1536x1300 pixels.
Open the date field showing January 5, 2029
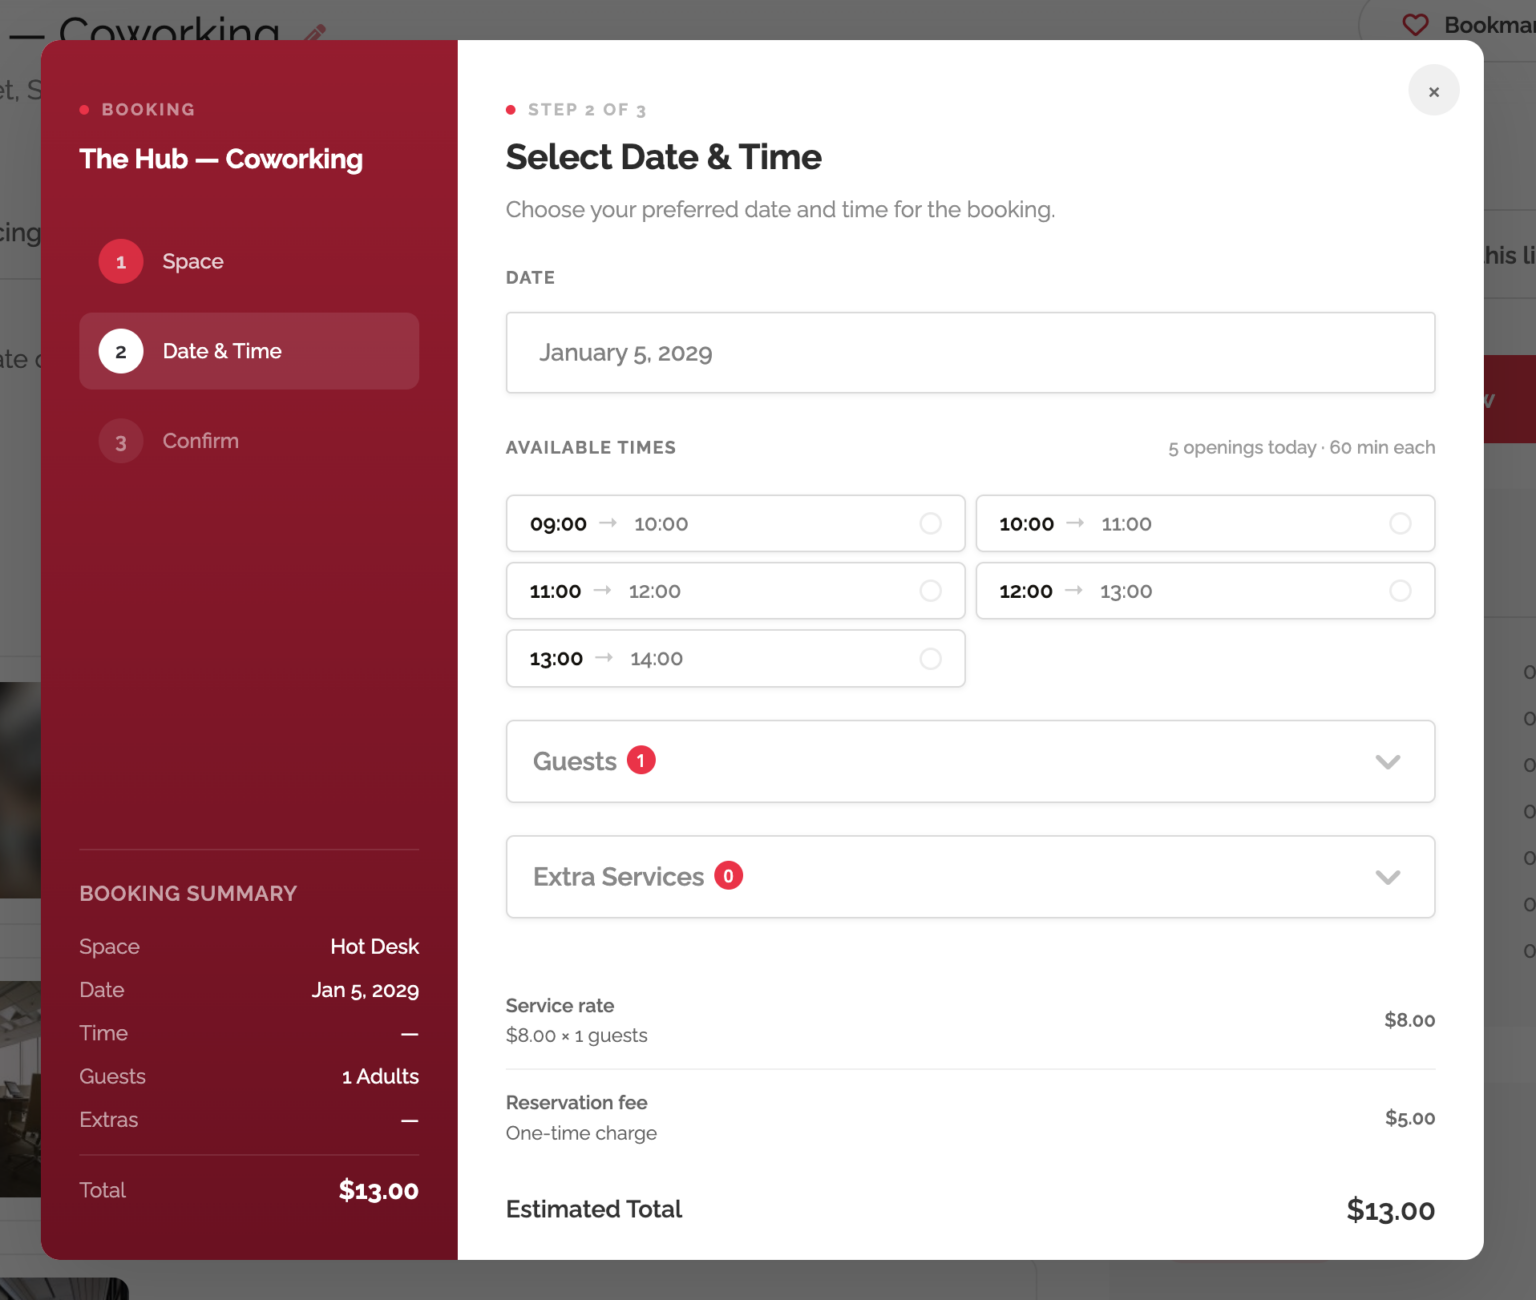970,353
